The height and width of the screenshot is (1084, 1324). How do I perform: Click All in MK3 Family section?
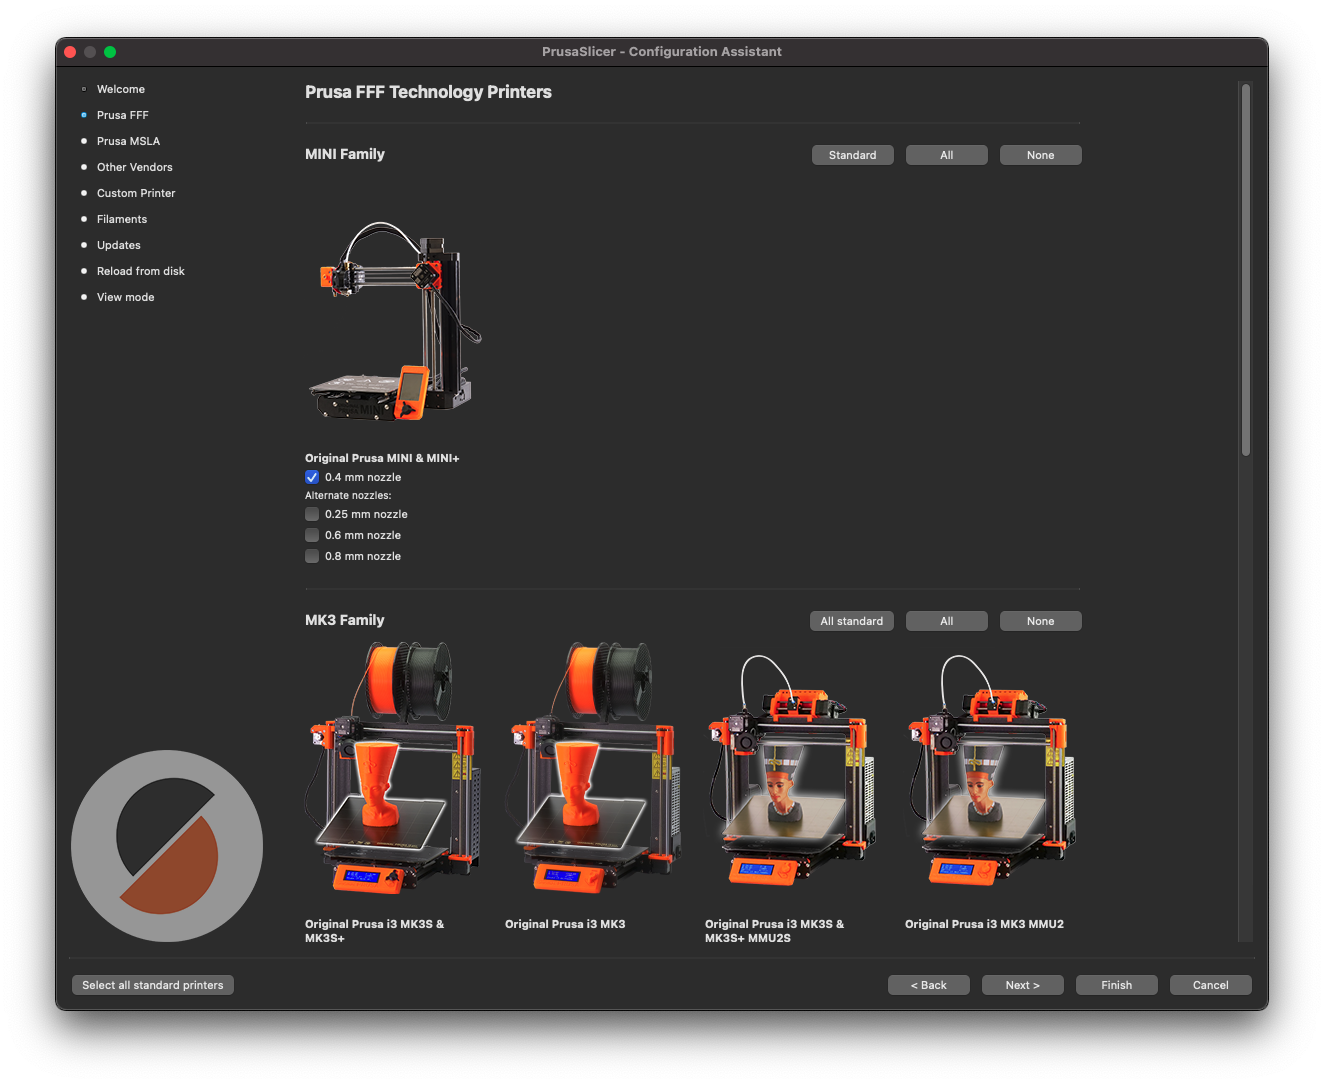click(x=947, y=621)
